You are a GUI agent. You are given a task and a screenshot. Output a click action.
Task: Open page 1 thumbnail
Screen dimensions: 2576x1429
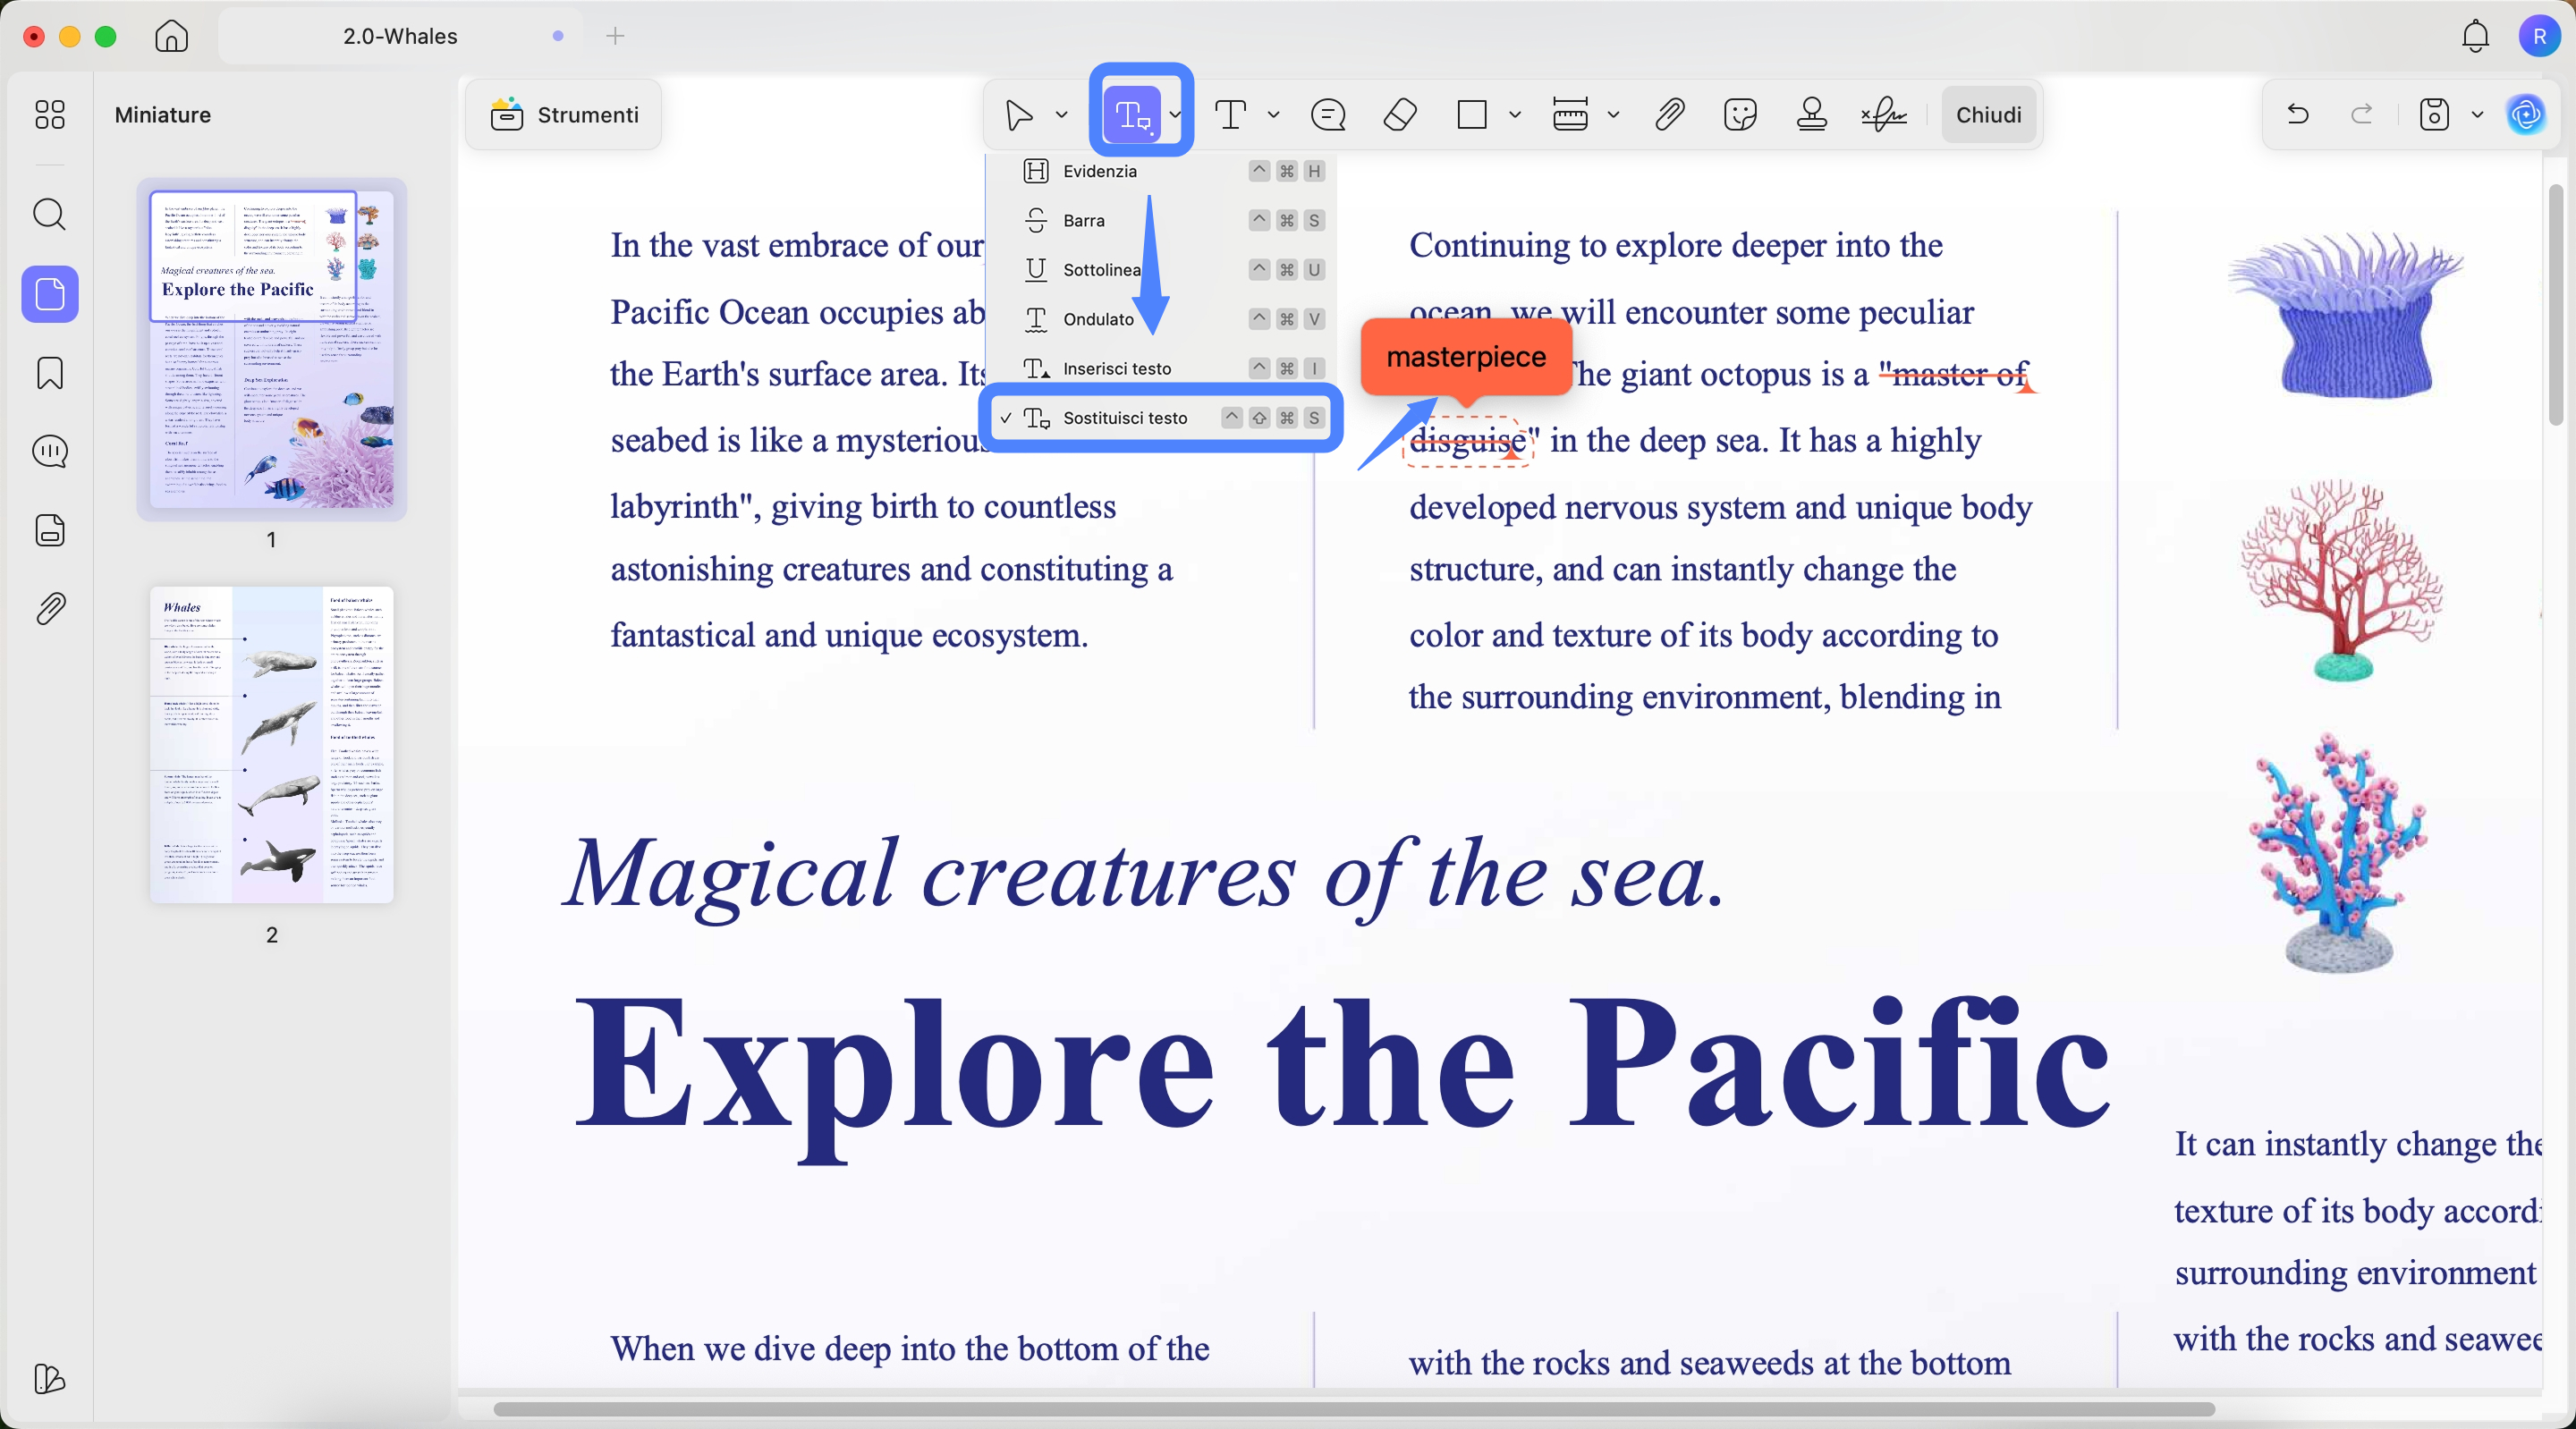[271, 349]
